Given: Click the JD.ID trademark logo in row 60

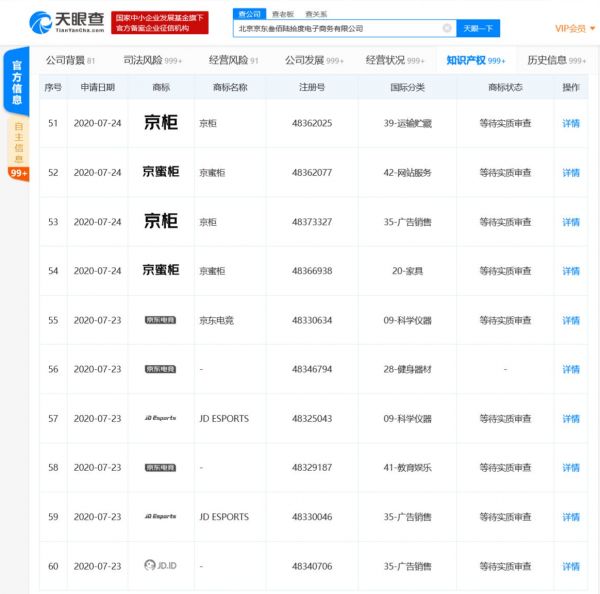Looking at the screenshot, I should pos(161,566).
